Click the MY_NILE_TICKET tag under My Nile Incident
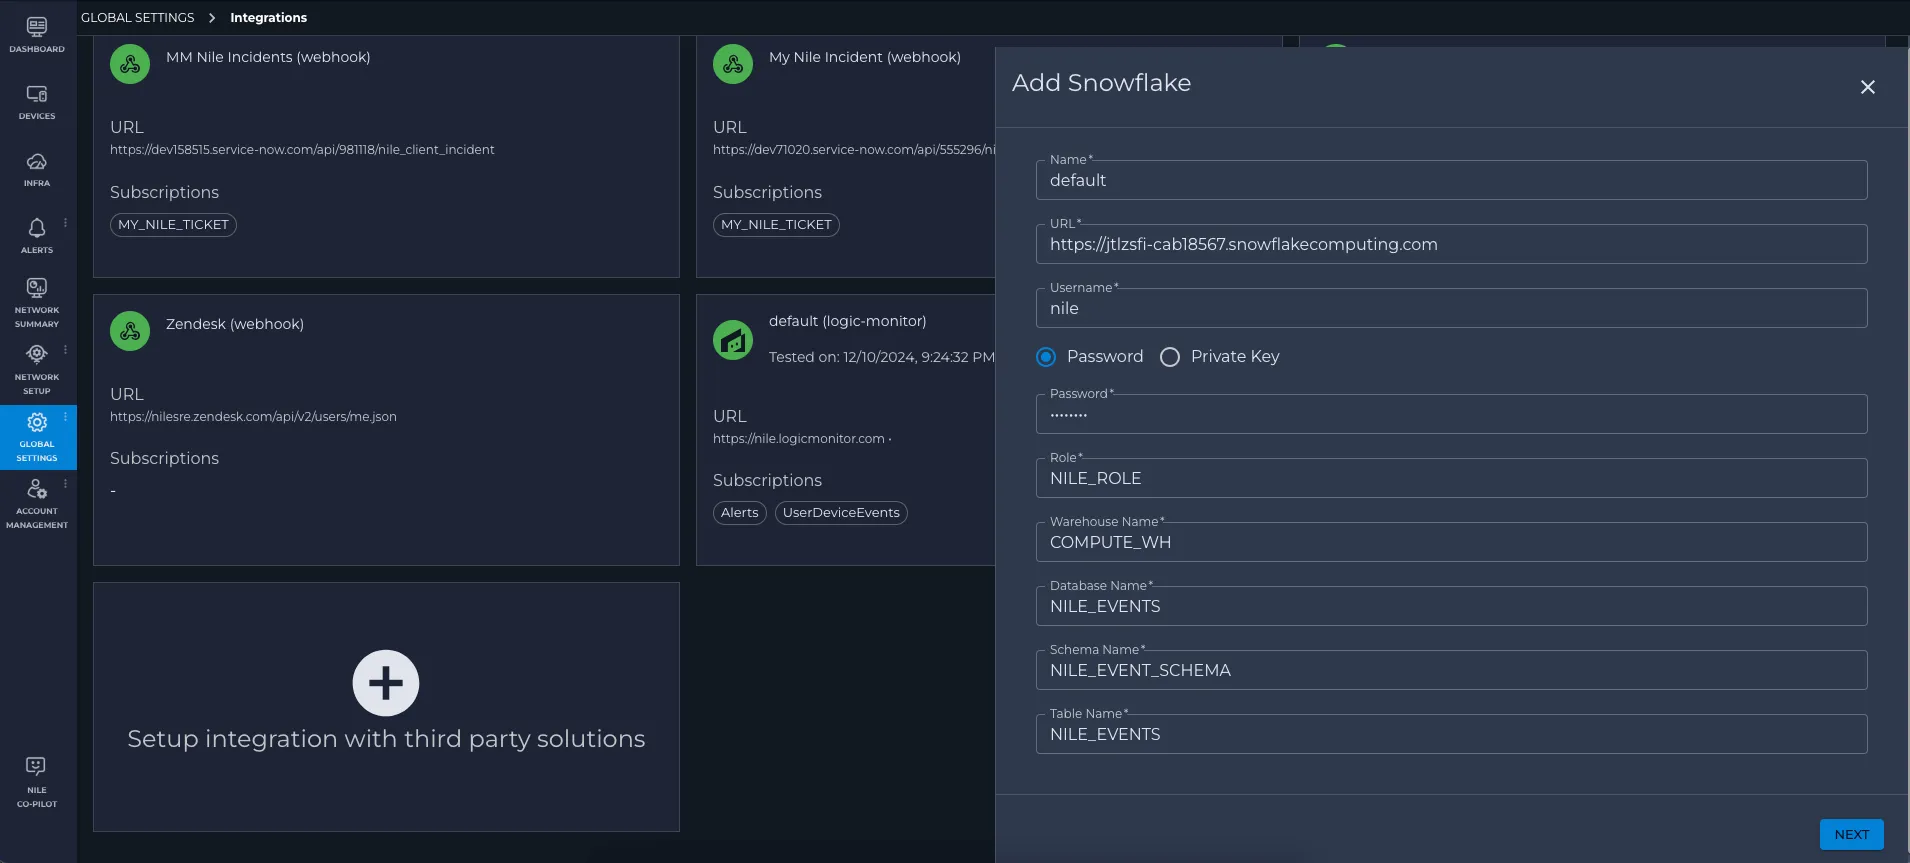The image size is (1910, 863). (776, 225)
